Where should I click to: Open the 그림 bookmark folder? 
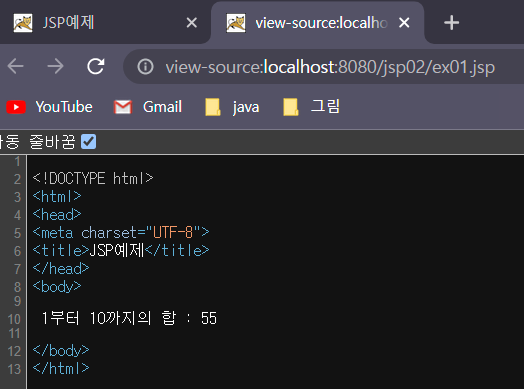click(311, 107)
